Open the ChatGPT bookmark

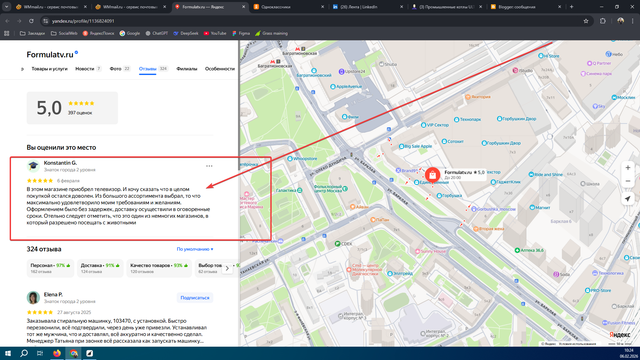(x=157, y=33)
